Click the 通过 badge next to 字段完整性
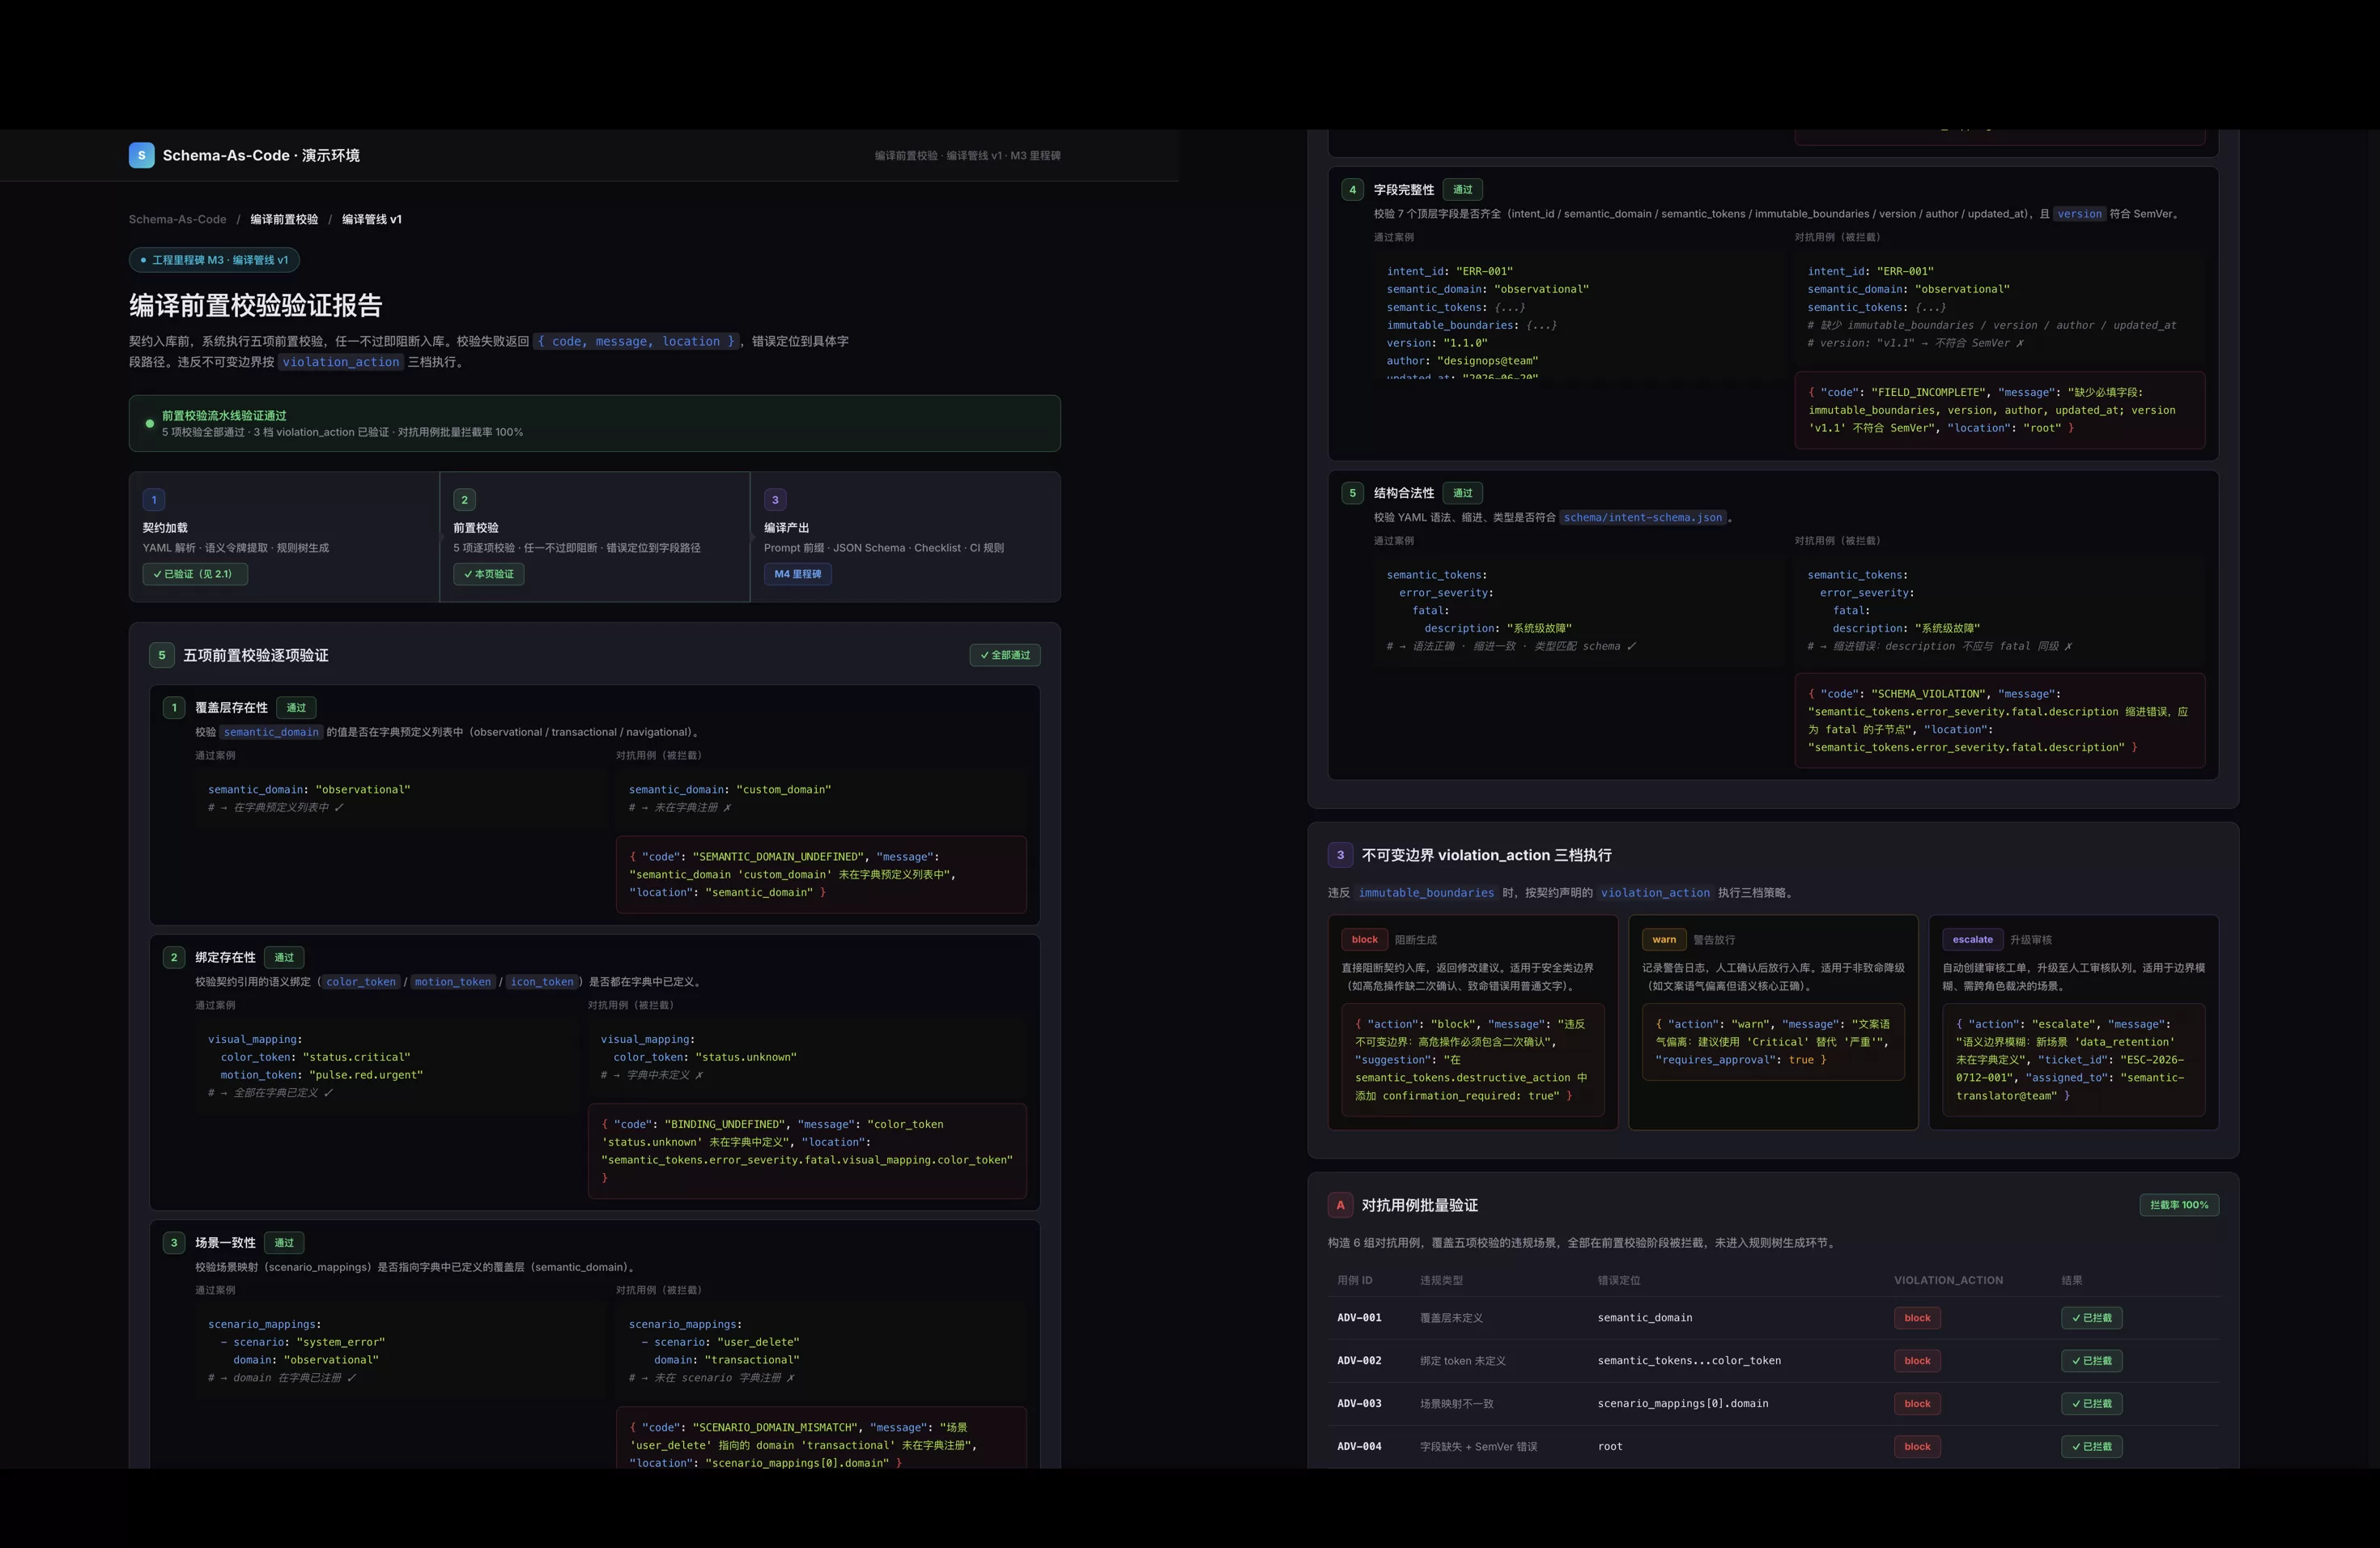Screen dimensions: 2380x1548 (1463, 189)
